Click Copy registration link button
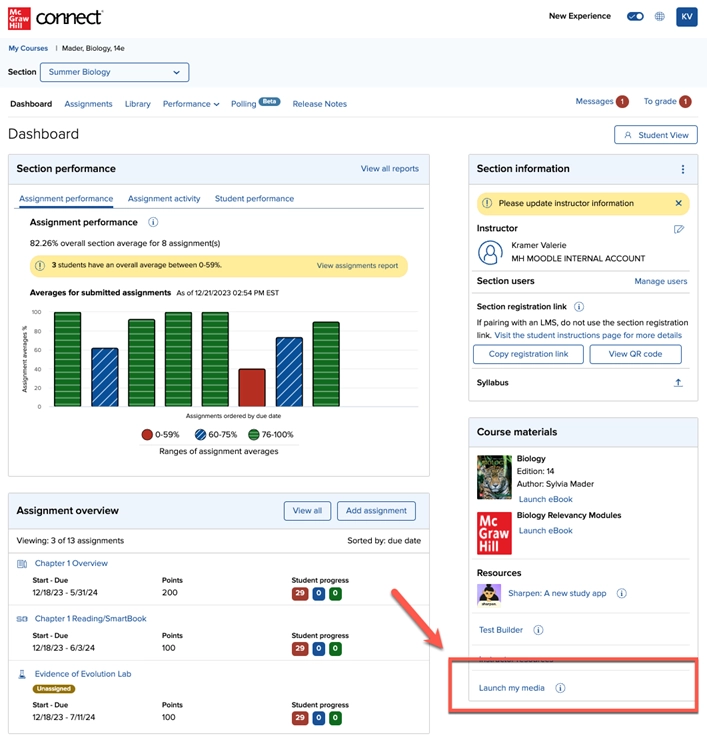707x740 pixels. [528, 354]
